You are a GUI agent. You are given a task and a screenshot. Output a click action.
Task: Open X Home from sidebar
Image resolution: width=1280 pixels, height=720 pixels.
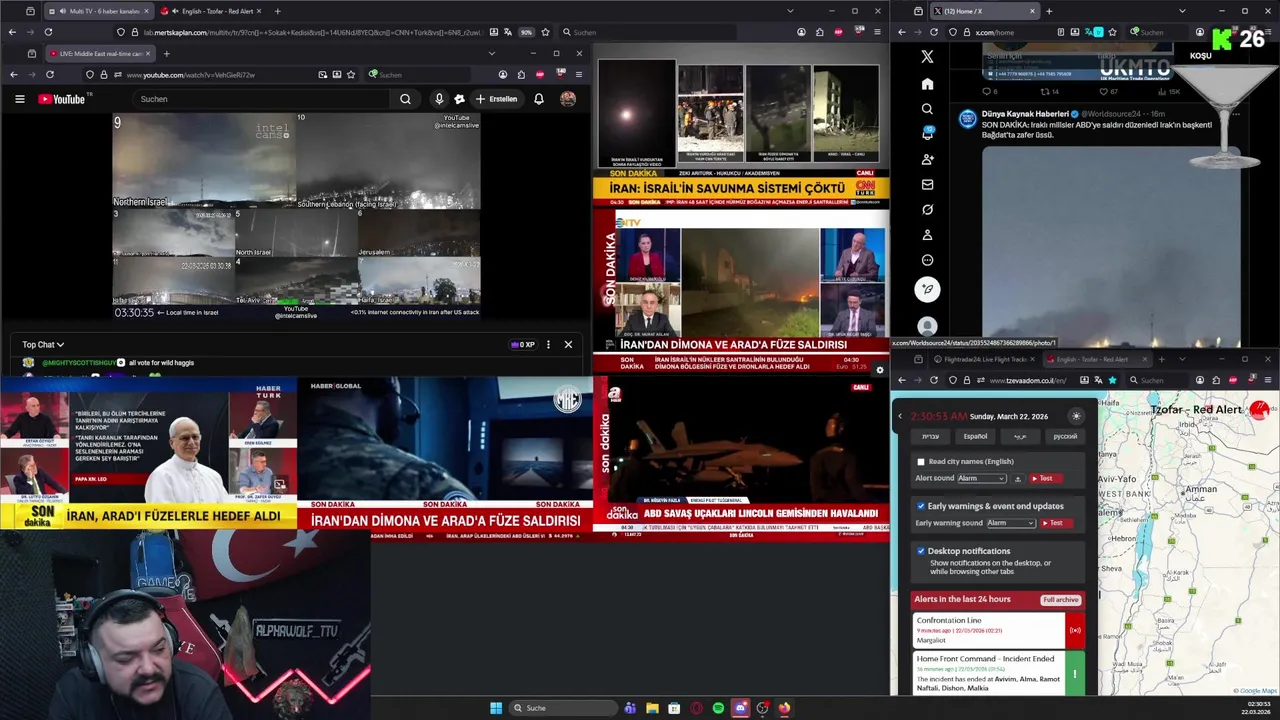pos(927,84)
